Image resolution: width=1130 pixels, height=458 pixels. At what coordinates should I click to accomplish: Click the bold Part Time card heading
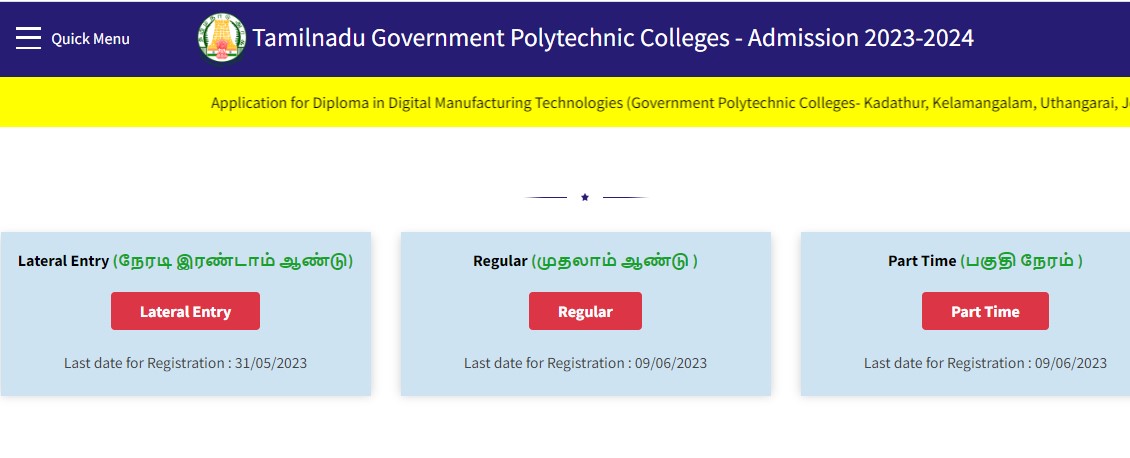(x=922, y=261)
